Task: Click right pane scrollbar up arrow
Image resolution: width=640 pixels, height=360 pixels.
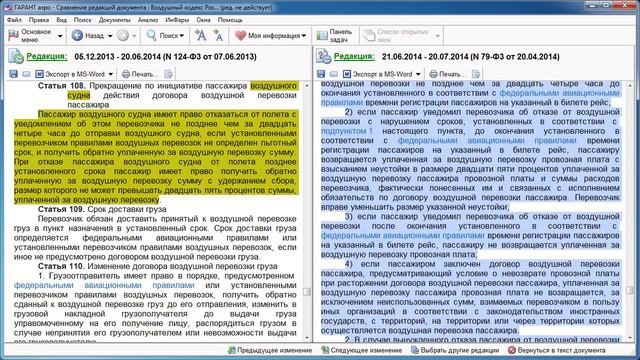Action: click(630, 85)
